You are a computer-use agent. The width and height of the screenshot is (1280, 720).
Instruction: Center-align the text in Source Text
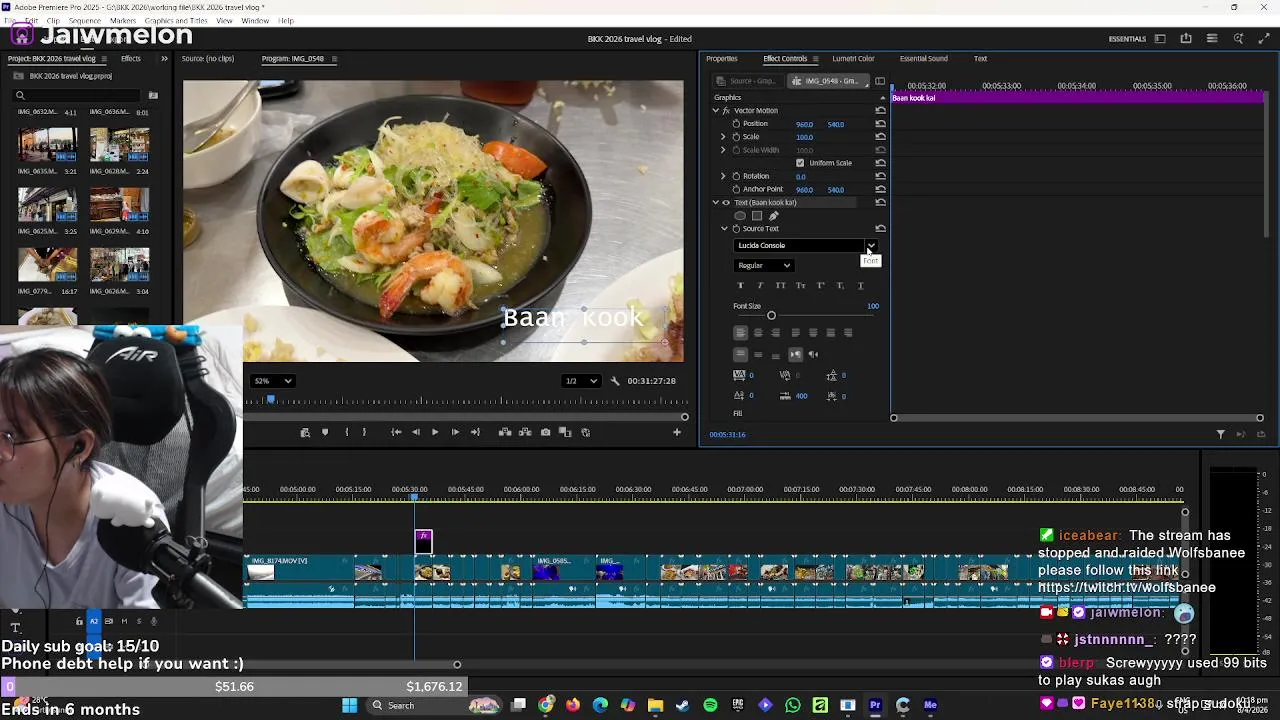pos(758,333)
